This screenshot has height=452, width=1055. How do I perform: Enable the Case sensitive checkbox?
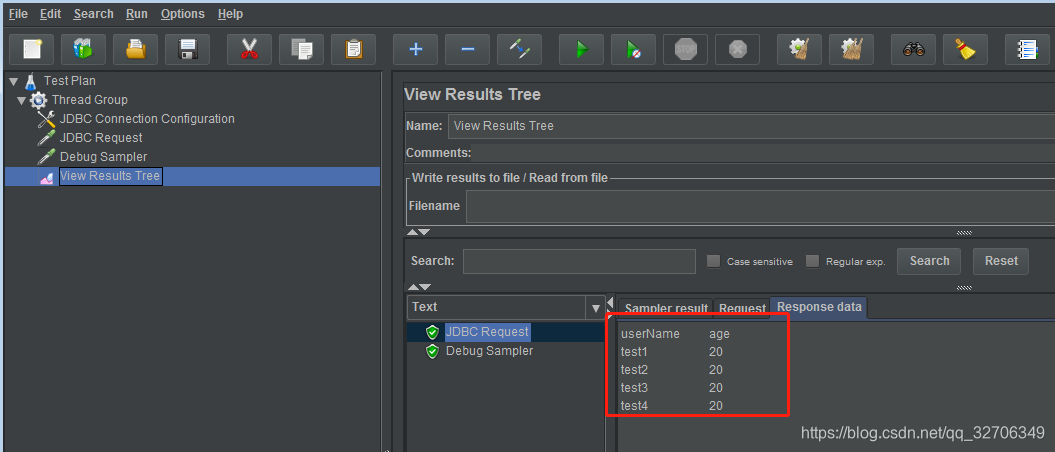tap(714, 261)
